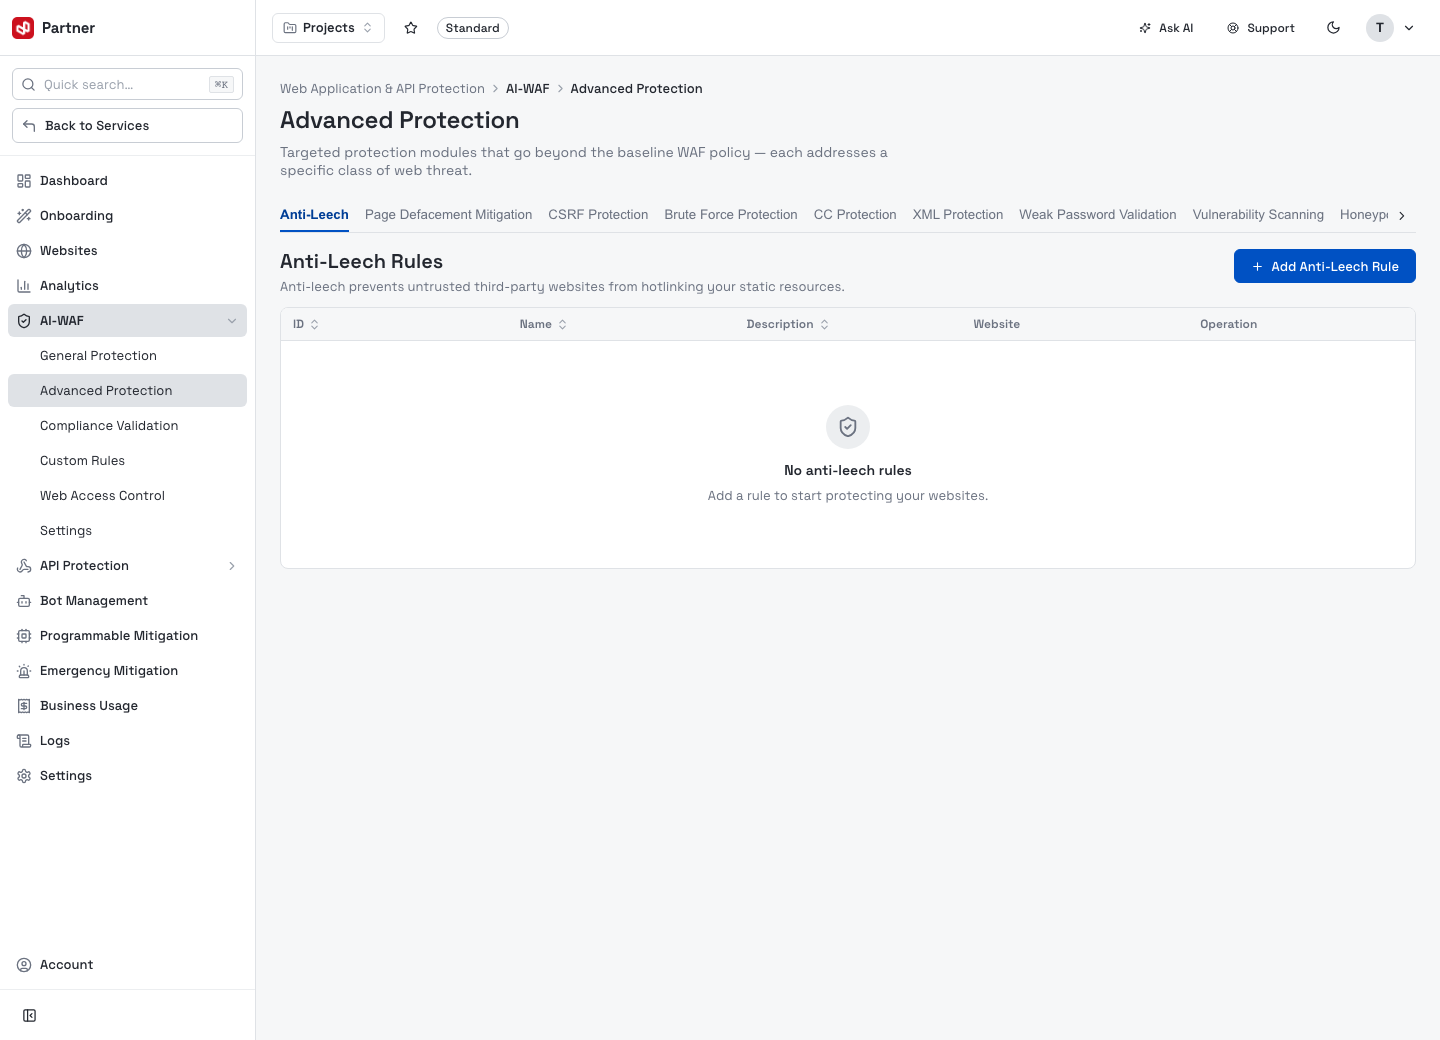Viewport: 1440px width, 1040px height.
Task: Switch to Anti-Leech tab
Action: [x=314, y=215]
